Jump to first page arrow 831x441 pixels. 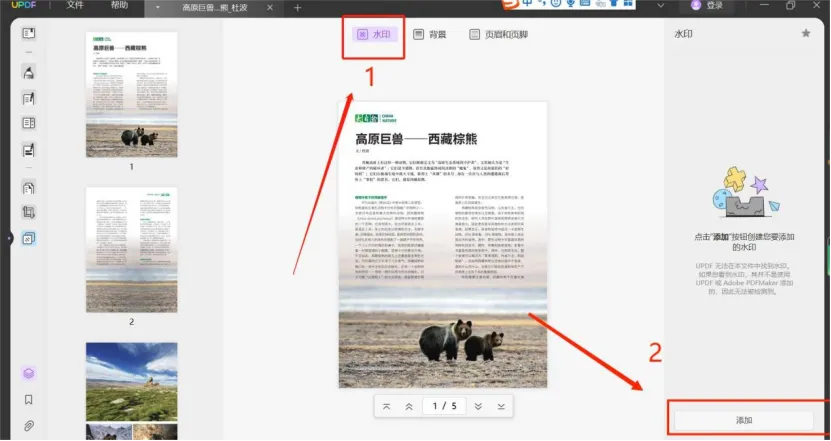coord(387,406)
